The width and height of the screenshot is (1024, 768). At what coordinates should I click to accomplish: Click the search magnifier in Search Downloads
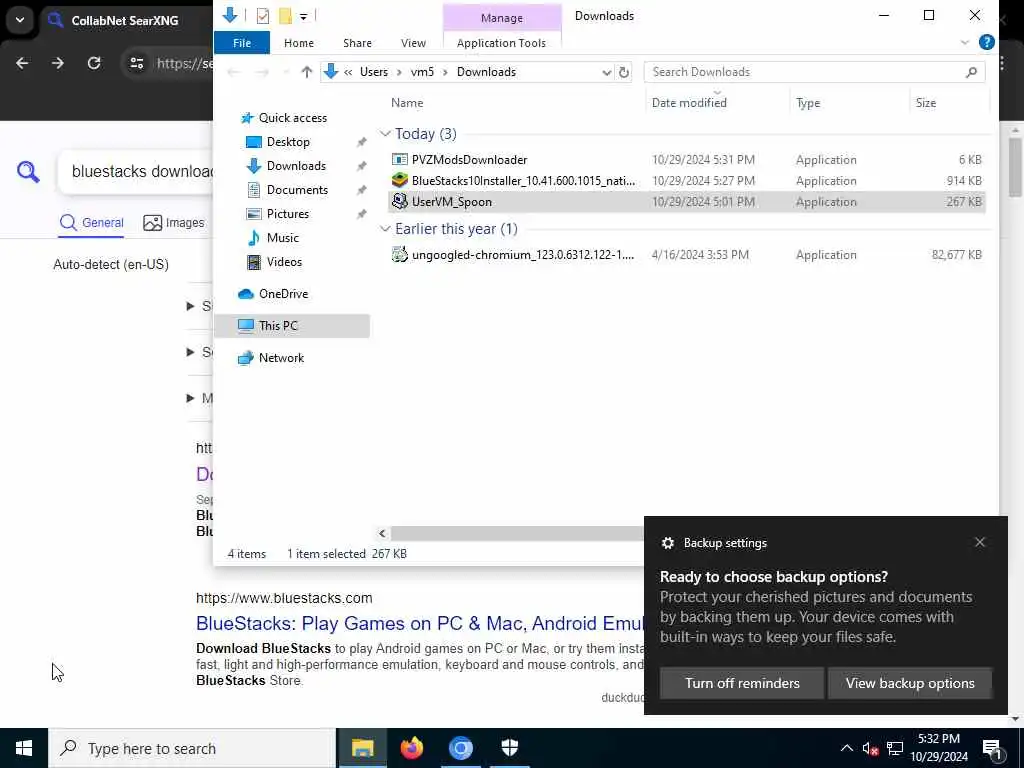(x=971, y=72)
